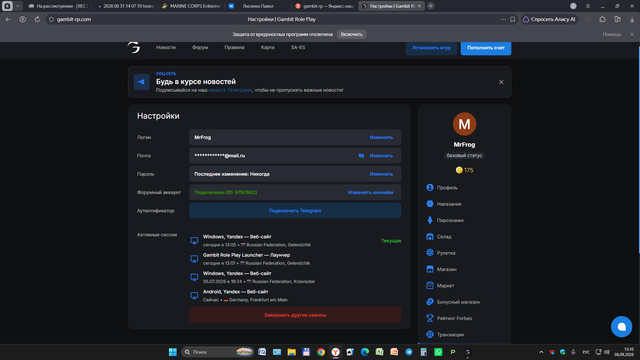Show hidden system tray icons chevron
This screenshot has height=360, width=640.
click(541, 352)
